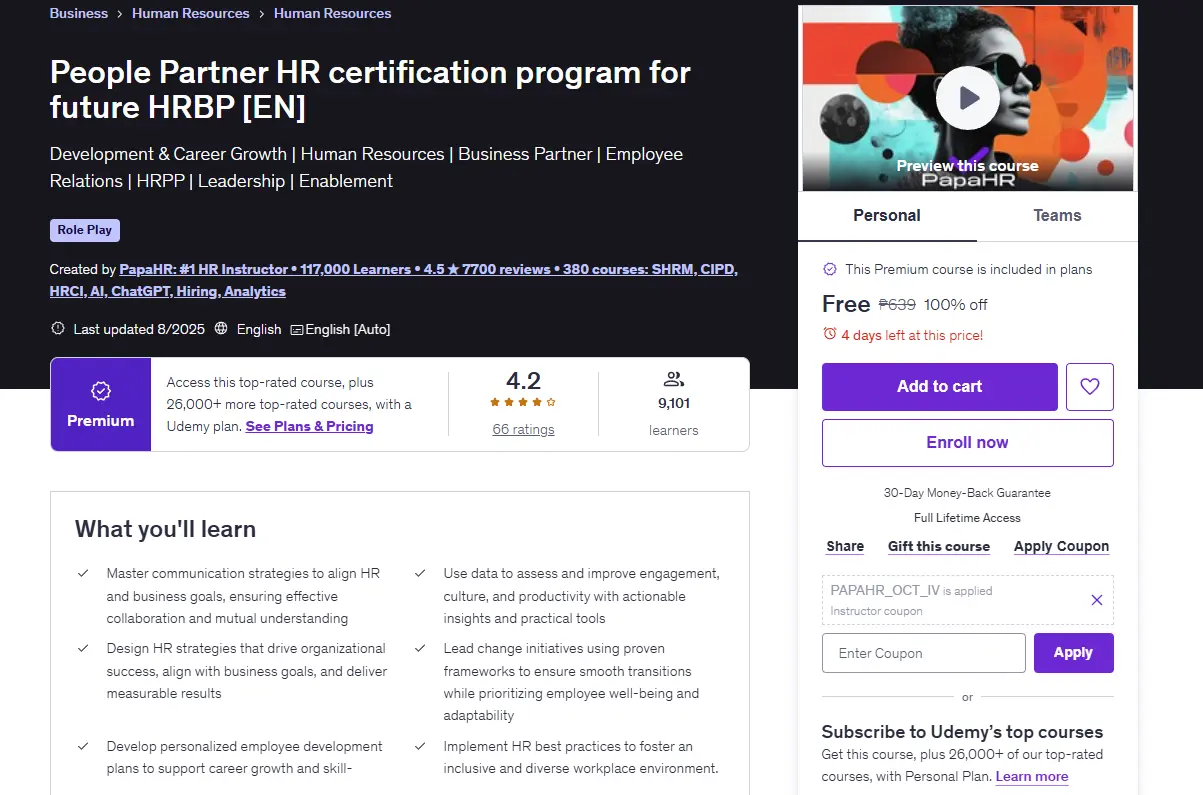
Task: Click the star rating icons
Action: click(523, 402)
